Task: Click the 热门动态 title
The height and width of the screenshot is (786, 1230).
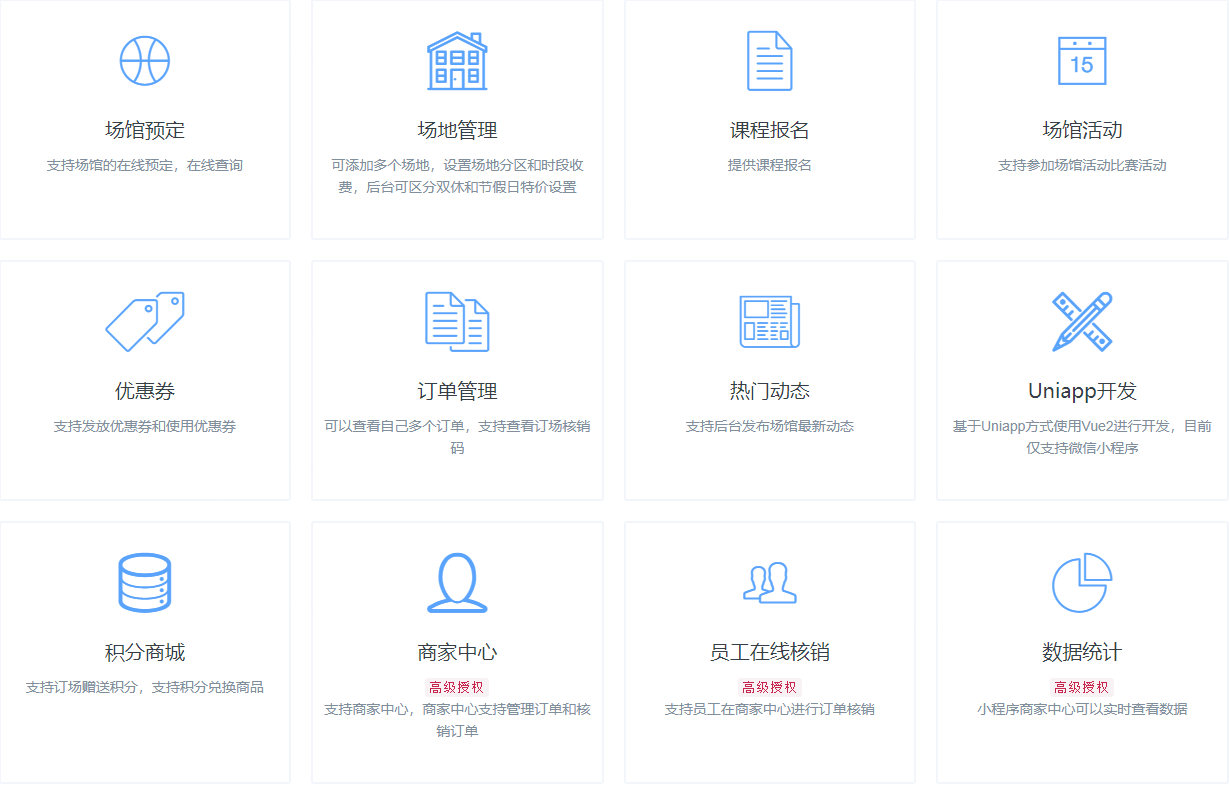Action: pos(769,391)
